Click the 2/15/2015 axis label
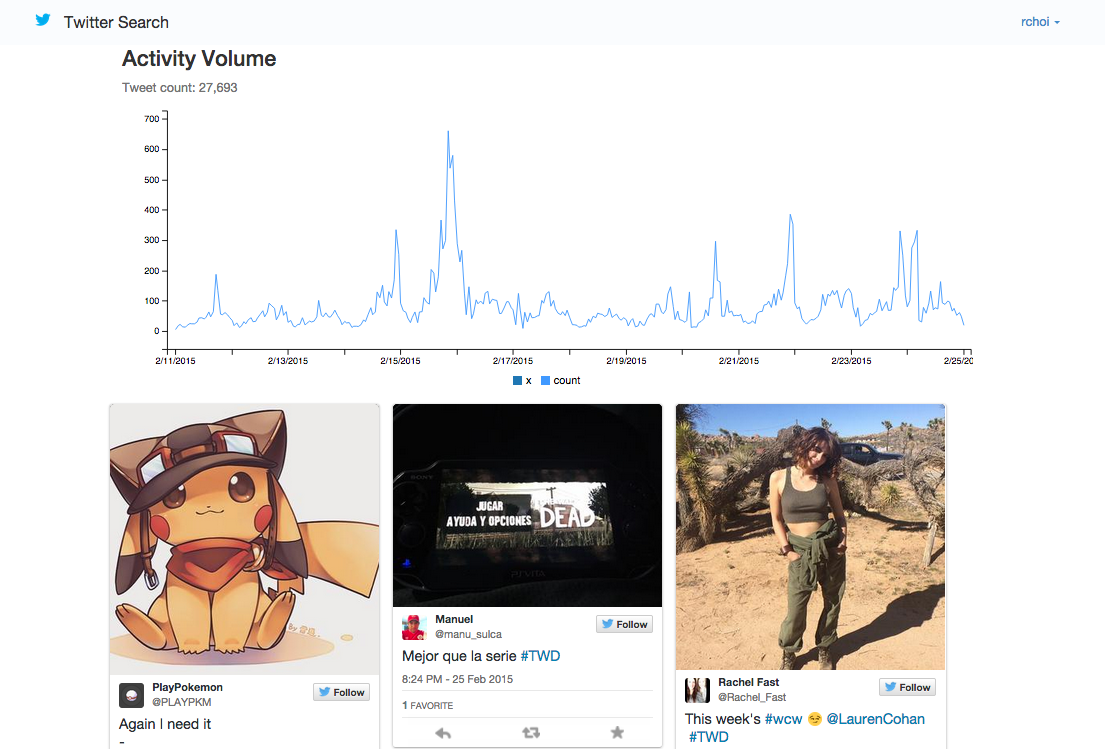 point(400,361)
